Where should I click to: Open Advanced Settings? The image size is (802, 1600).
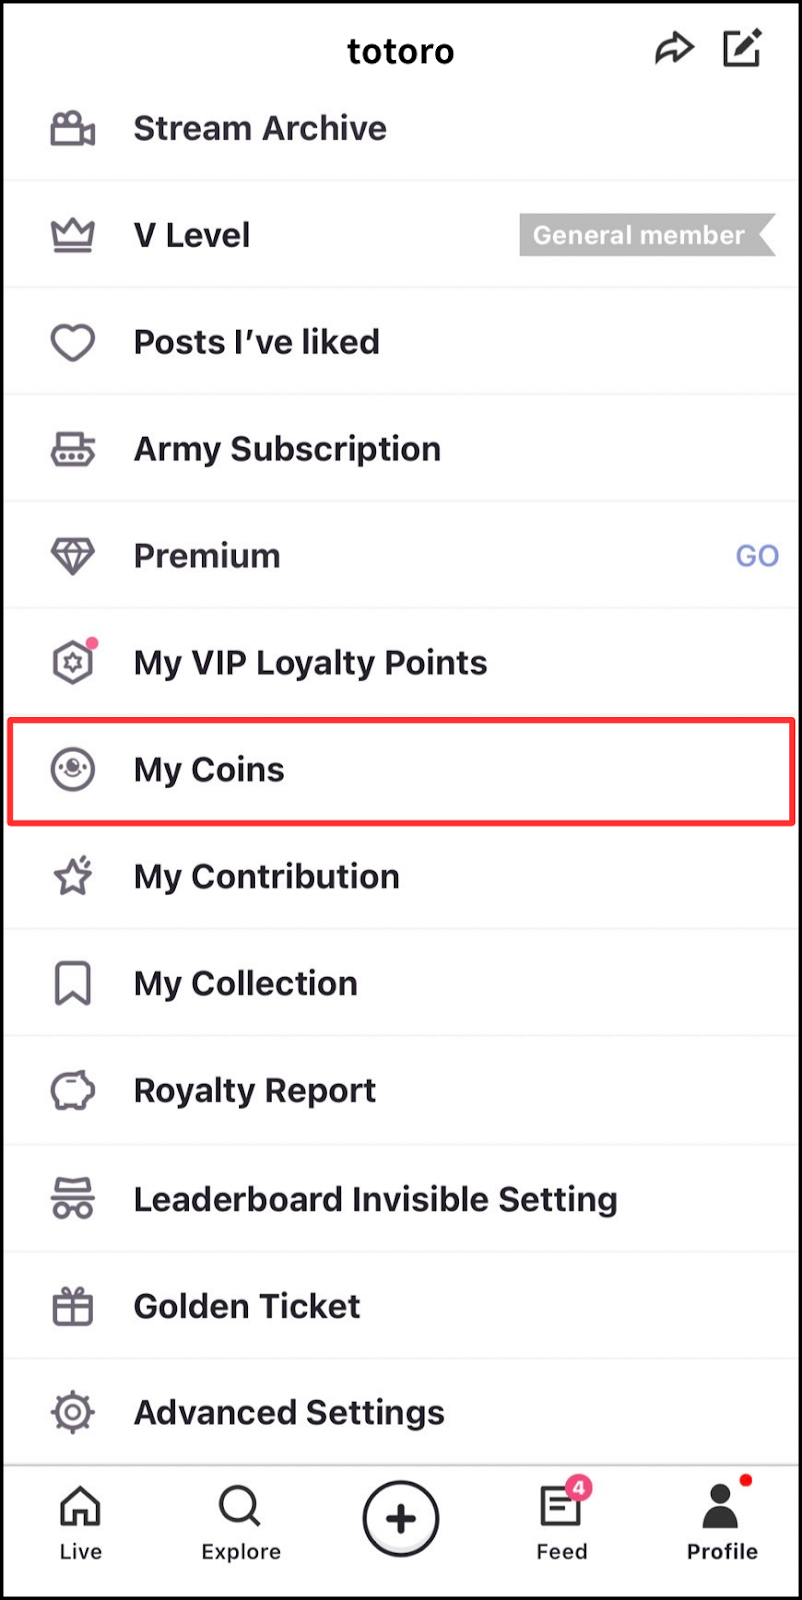tap(289, 1413)
